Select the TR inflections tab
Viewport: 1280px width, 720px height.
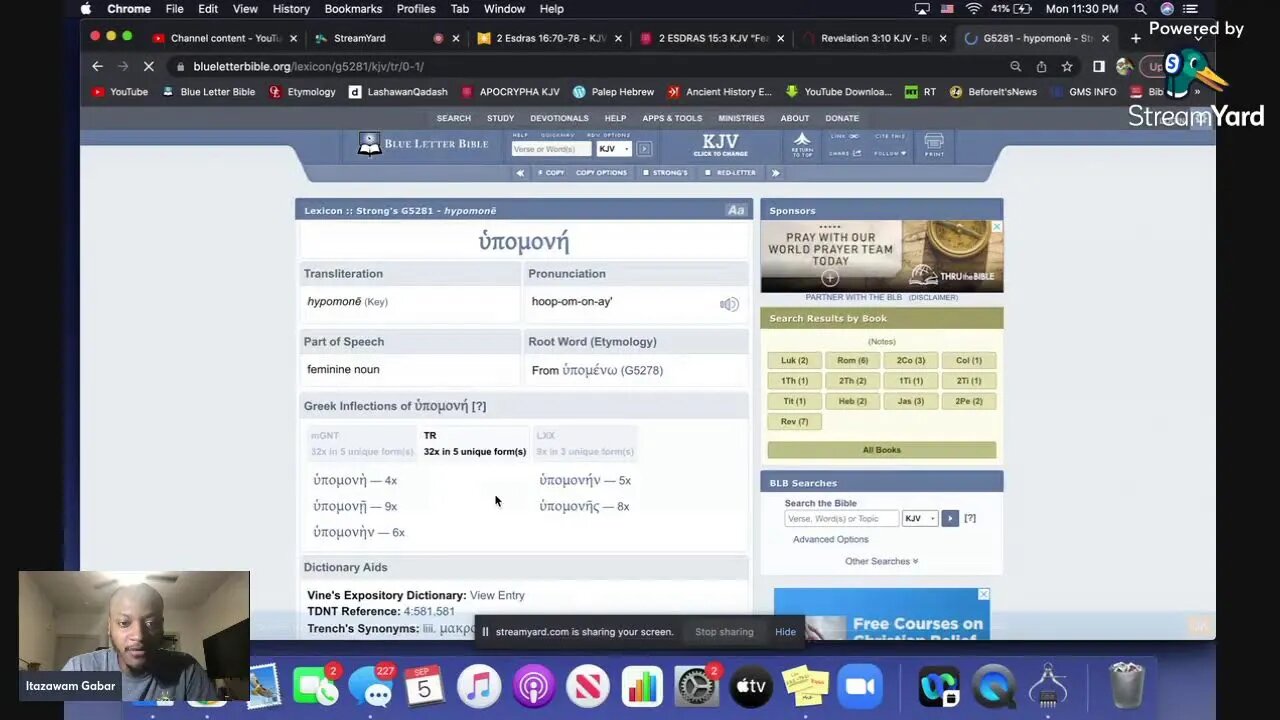(x=474, y=443)
